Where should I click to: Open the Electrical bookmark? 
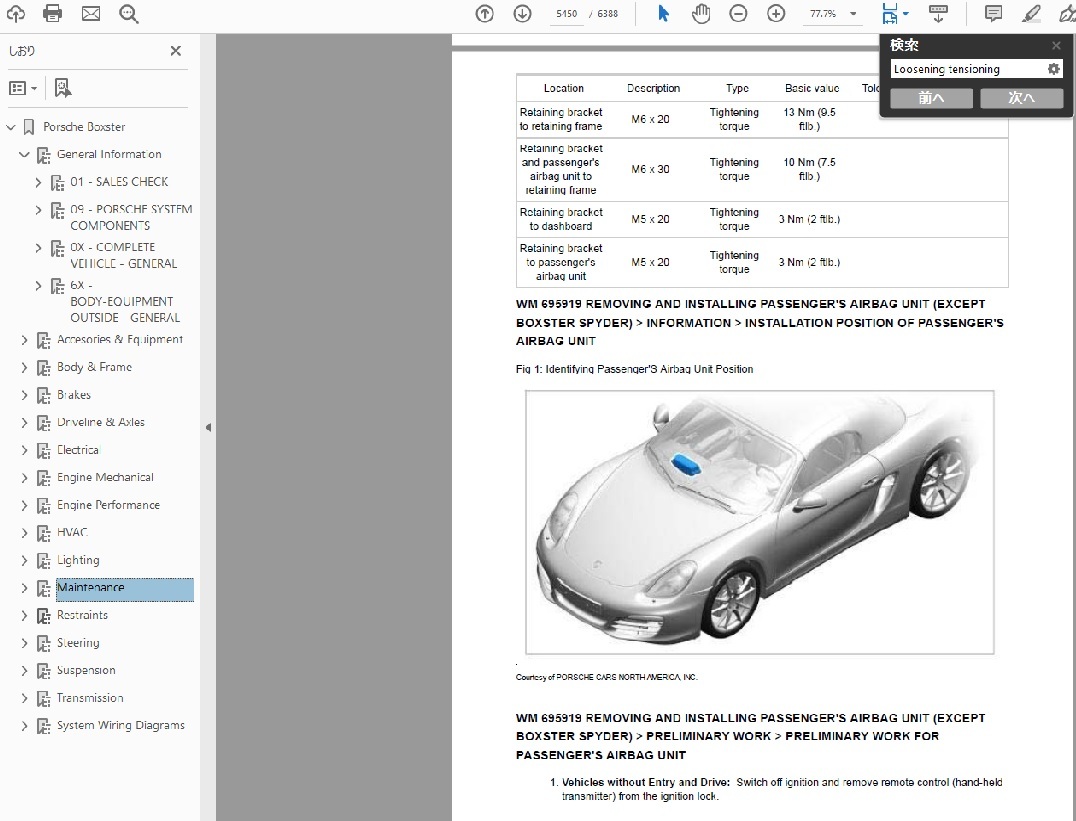[78, 450]
